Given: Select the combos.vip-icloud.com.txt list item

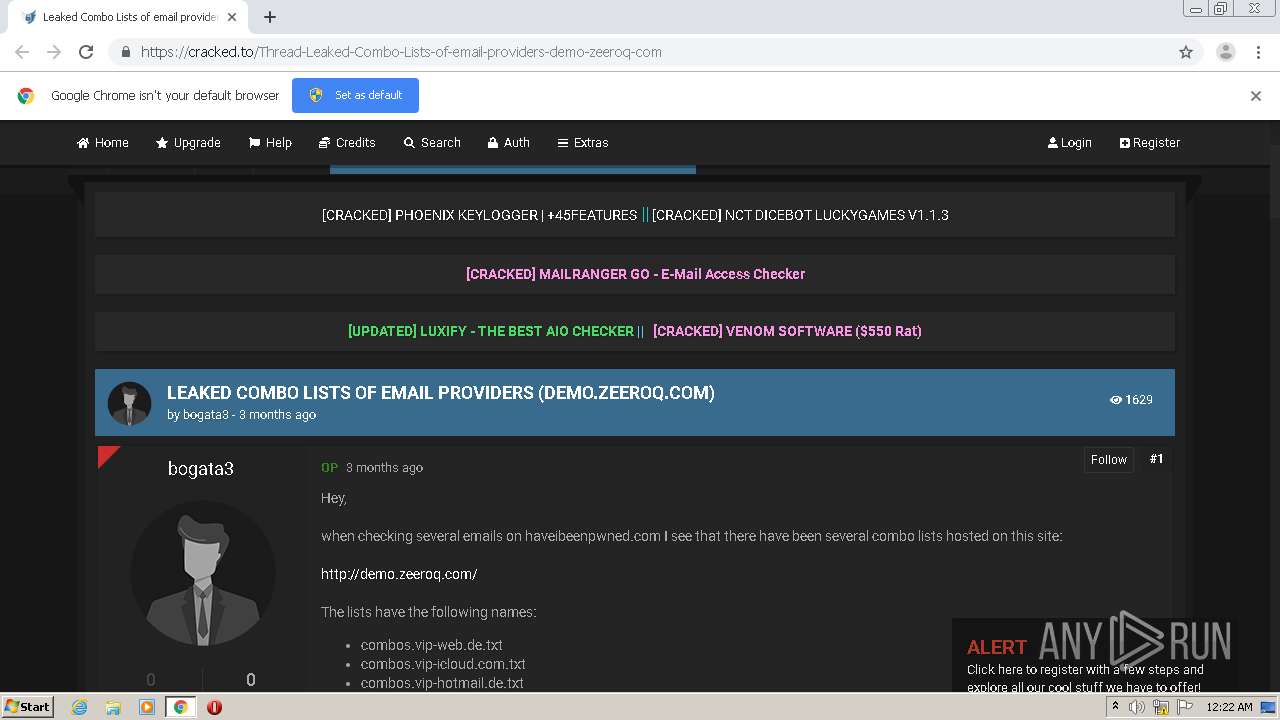Looking at the screenshot, I should click(x=443, y=664).
